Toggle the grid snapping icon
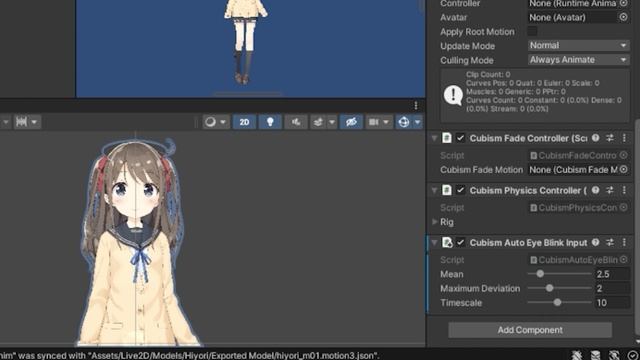Viewport: 640px width, 360px height. pyautogui.click(x=22, y=122)
